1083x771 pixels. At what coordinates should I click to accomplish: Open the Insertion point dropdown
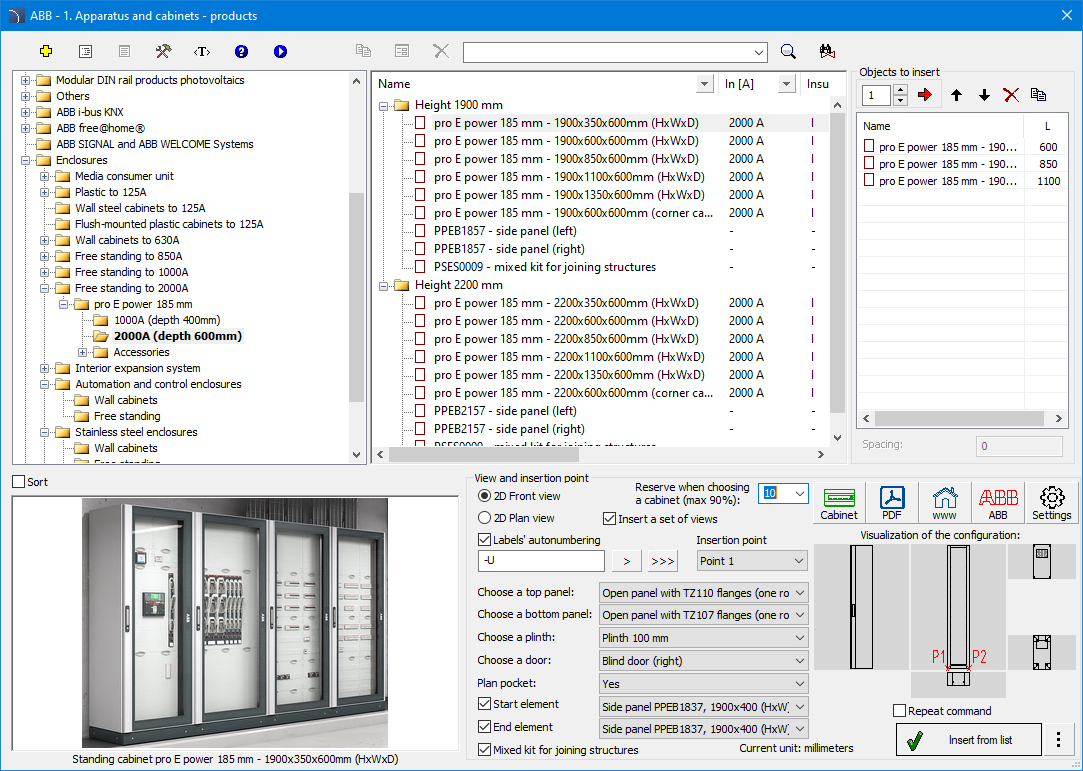tap(751, 561)
